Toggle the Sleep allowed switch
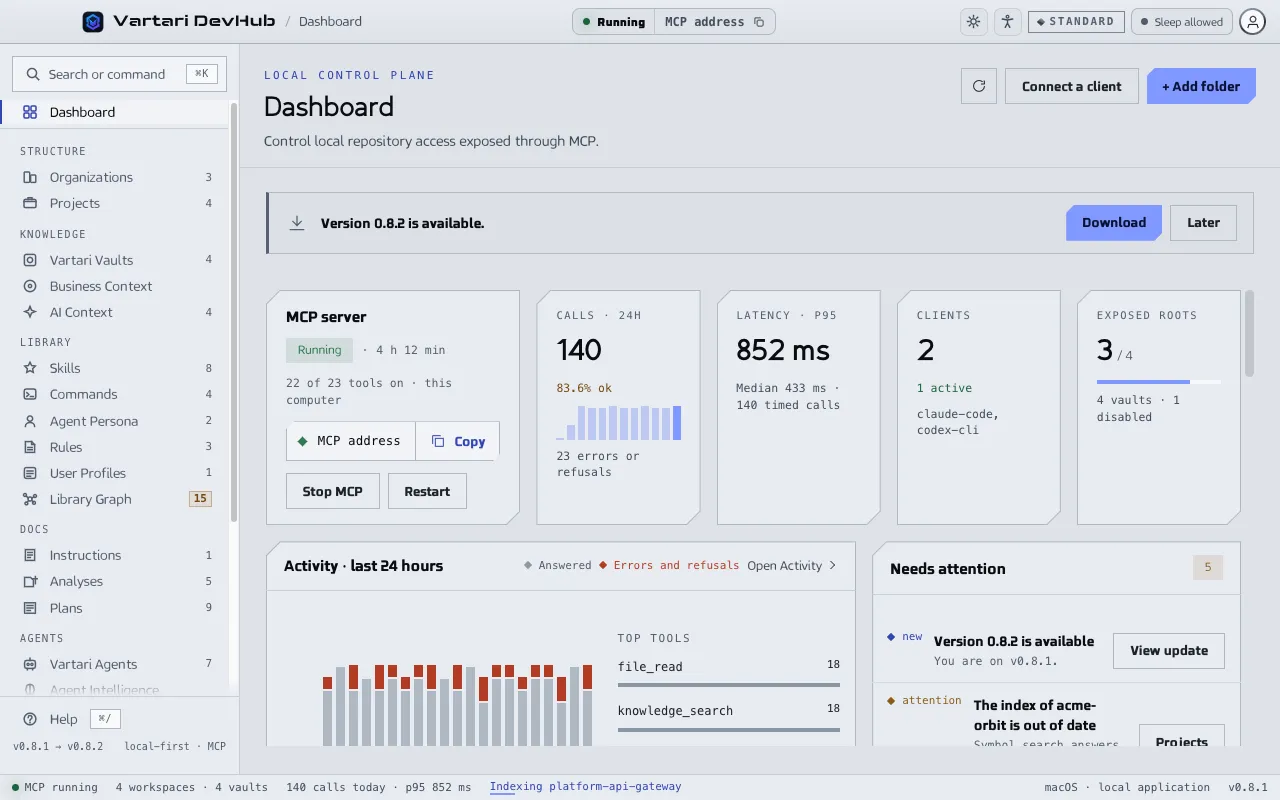Image resolution: width=1280 pixels, height=800 pixels. (x=1181, y=22)
